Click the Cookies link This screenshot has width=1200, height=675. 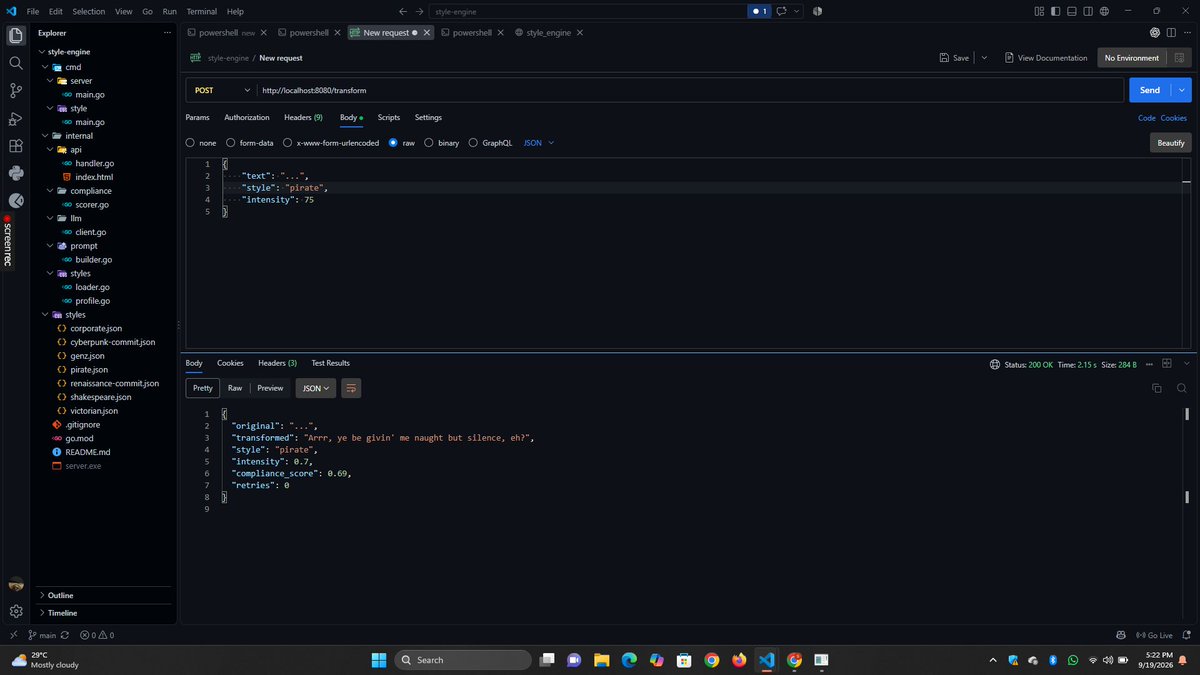click(1174, 117)
